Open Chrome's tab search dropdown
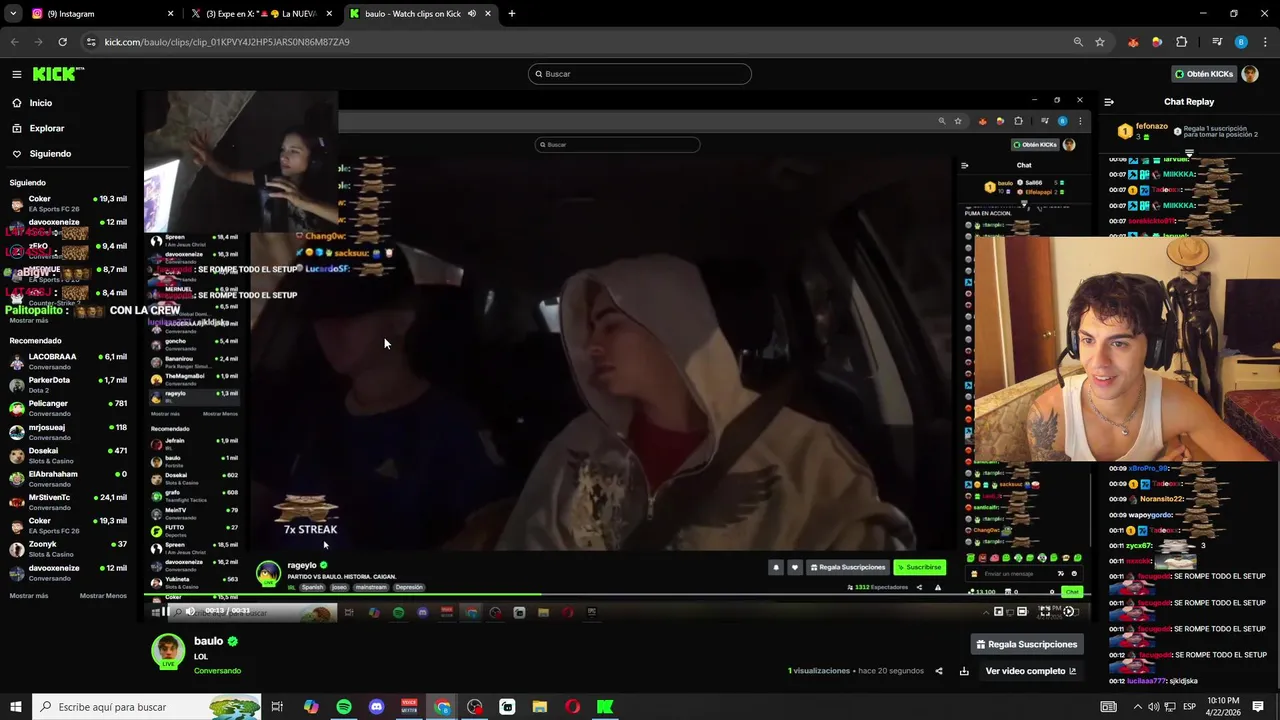 click(x=13, y=14)
